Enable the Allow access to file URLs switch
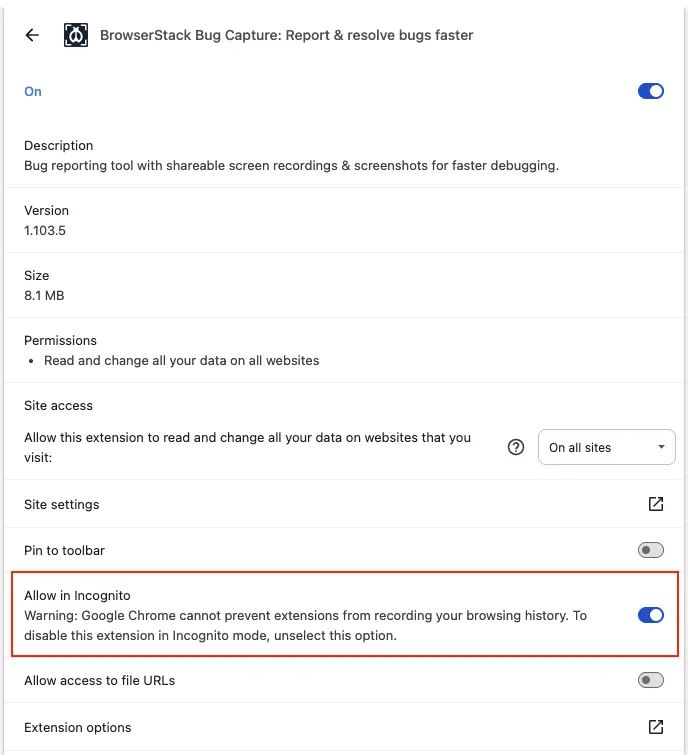This screenshot has width=688, height=755. pos(650,680)
